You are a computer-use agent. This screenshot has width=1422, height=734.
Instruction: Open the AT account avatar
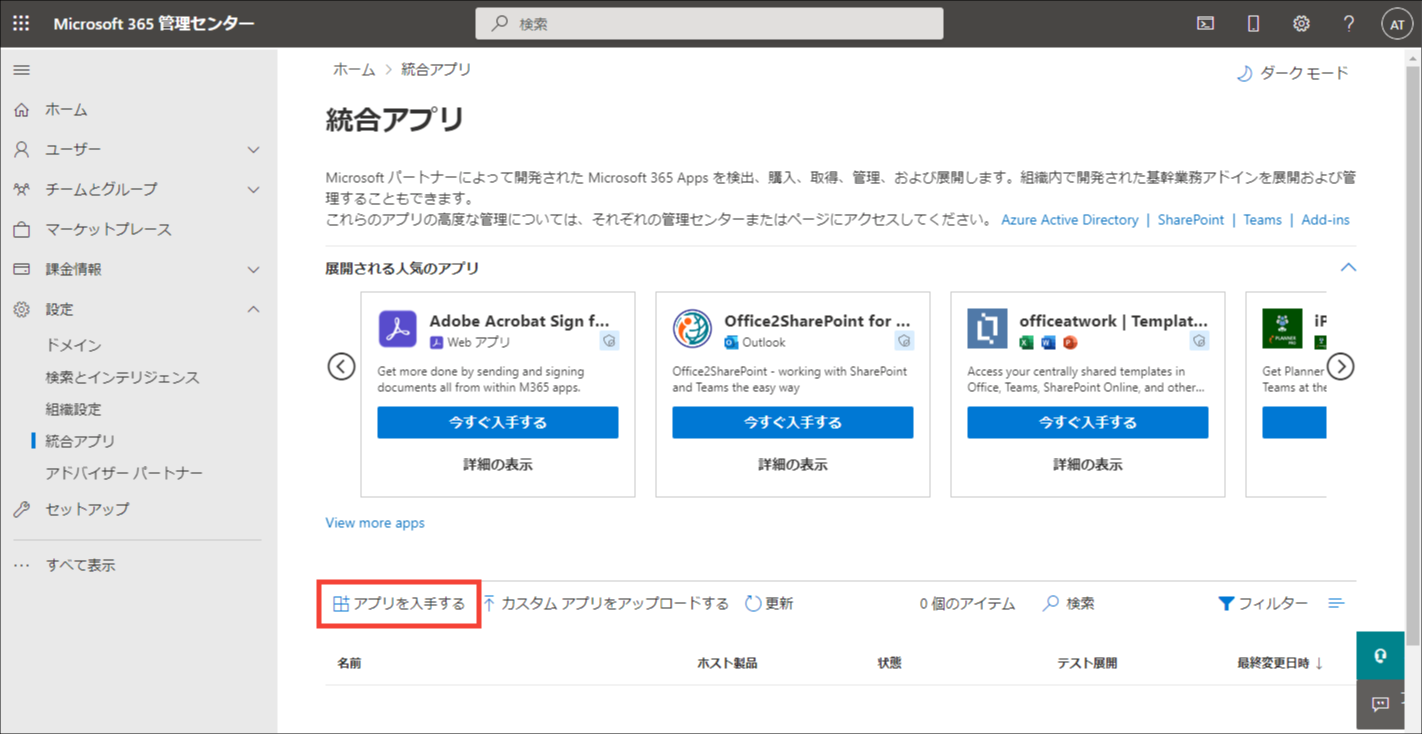pyautogui.click(x=1397, y=24)
